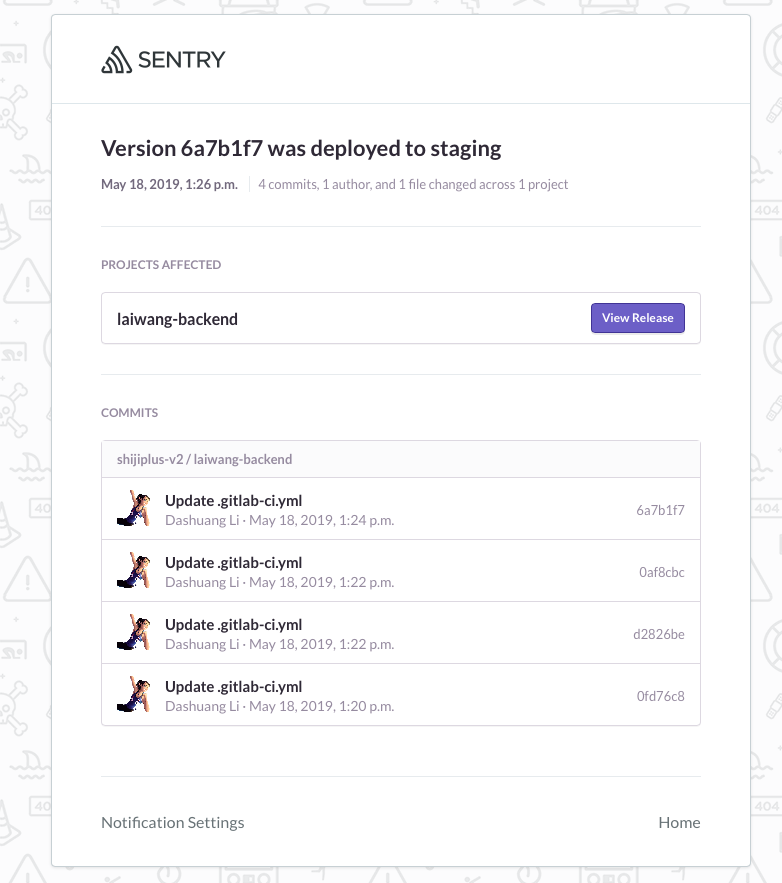Open commit hash 0fd76c8 link
782x883 pixels.
pos(660,696)
